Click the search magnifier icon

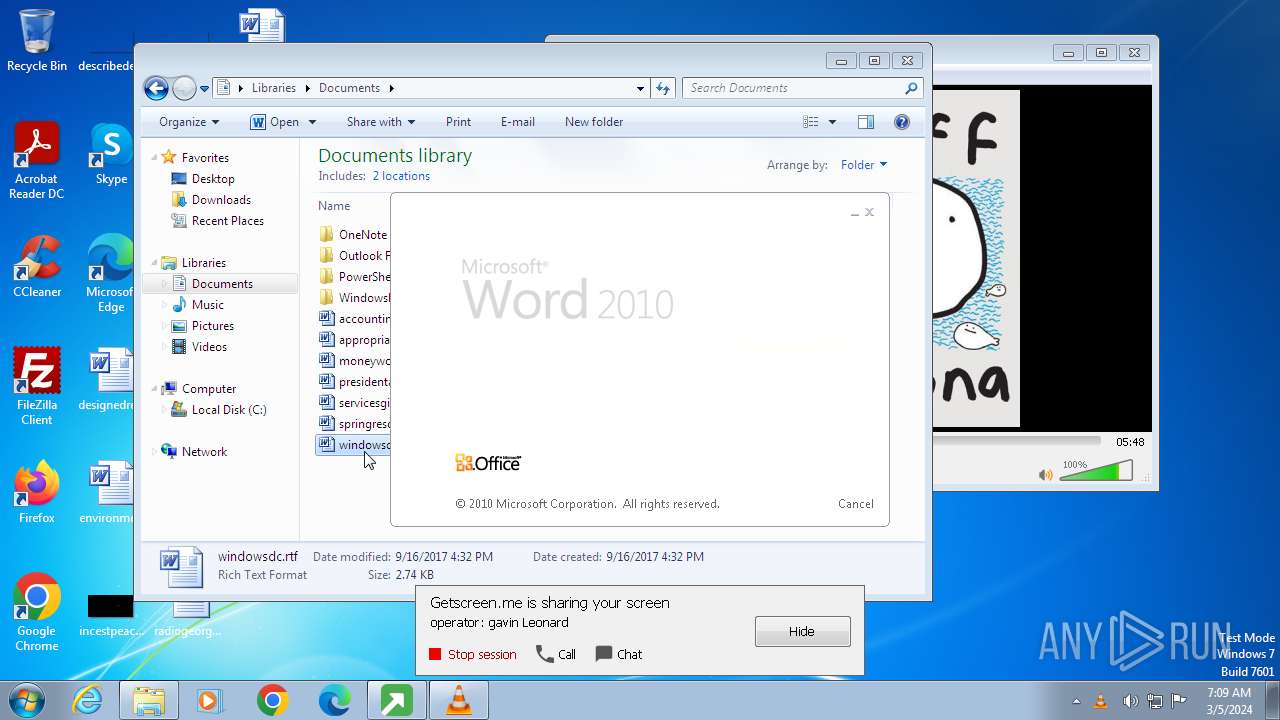click(x=911, y=88)
